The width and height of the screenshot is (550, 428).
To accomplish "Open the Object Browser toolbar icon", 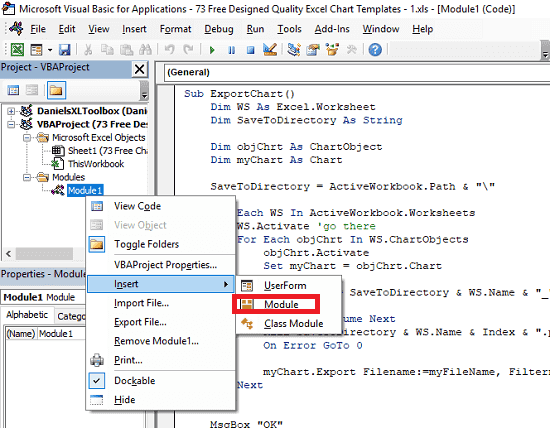I will [332, 50].
